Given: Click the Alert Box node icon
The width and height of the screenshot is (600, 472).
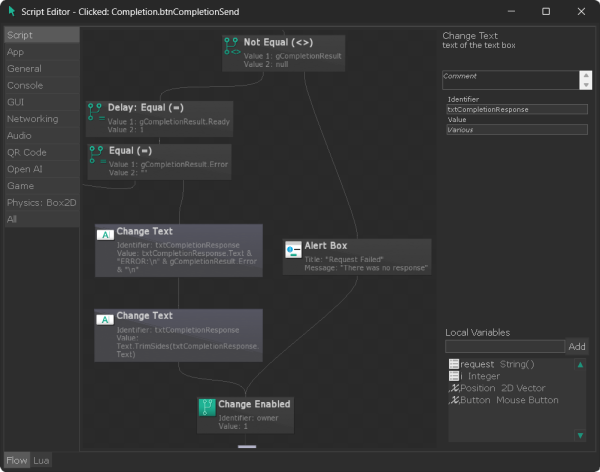Looking at the screenshot, I should point(293,250).
